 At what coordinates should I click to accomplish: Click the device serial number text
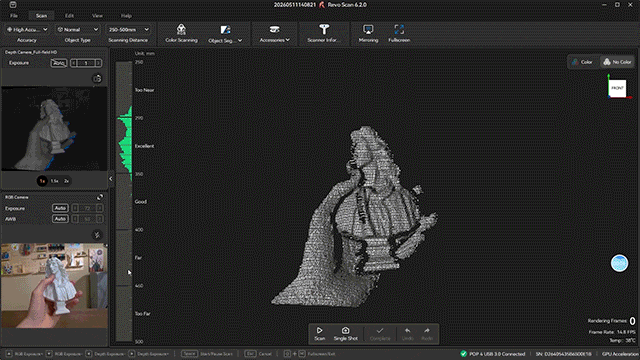click(x=563, y=353)
